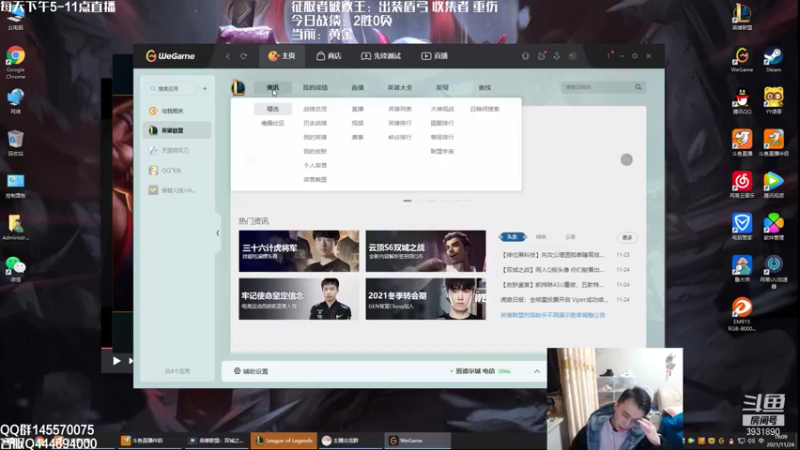This screenshot has width=800, height=450.
Task: Add an application with the plus button
Action: tap(205, 89)
